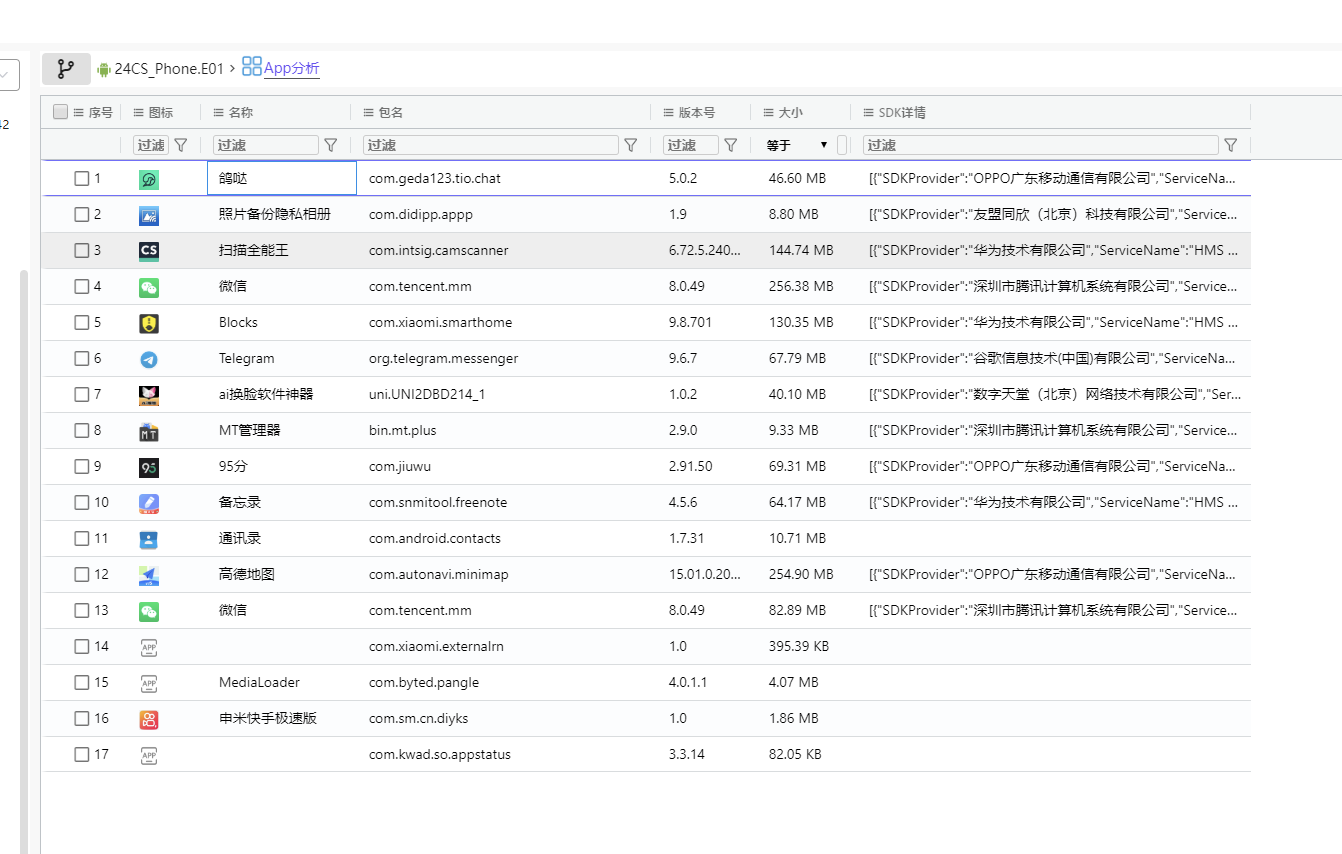Click the ai换脸软件神器 app icon
Screen dimensions: 1342x854
pos(149,395)
